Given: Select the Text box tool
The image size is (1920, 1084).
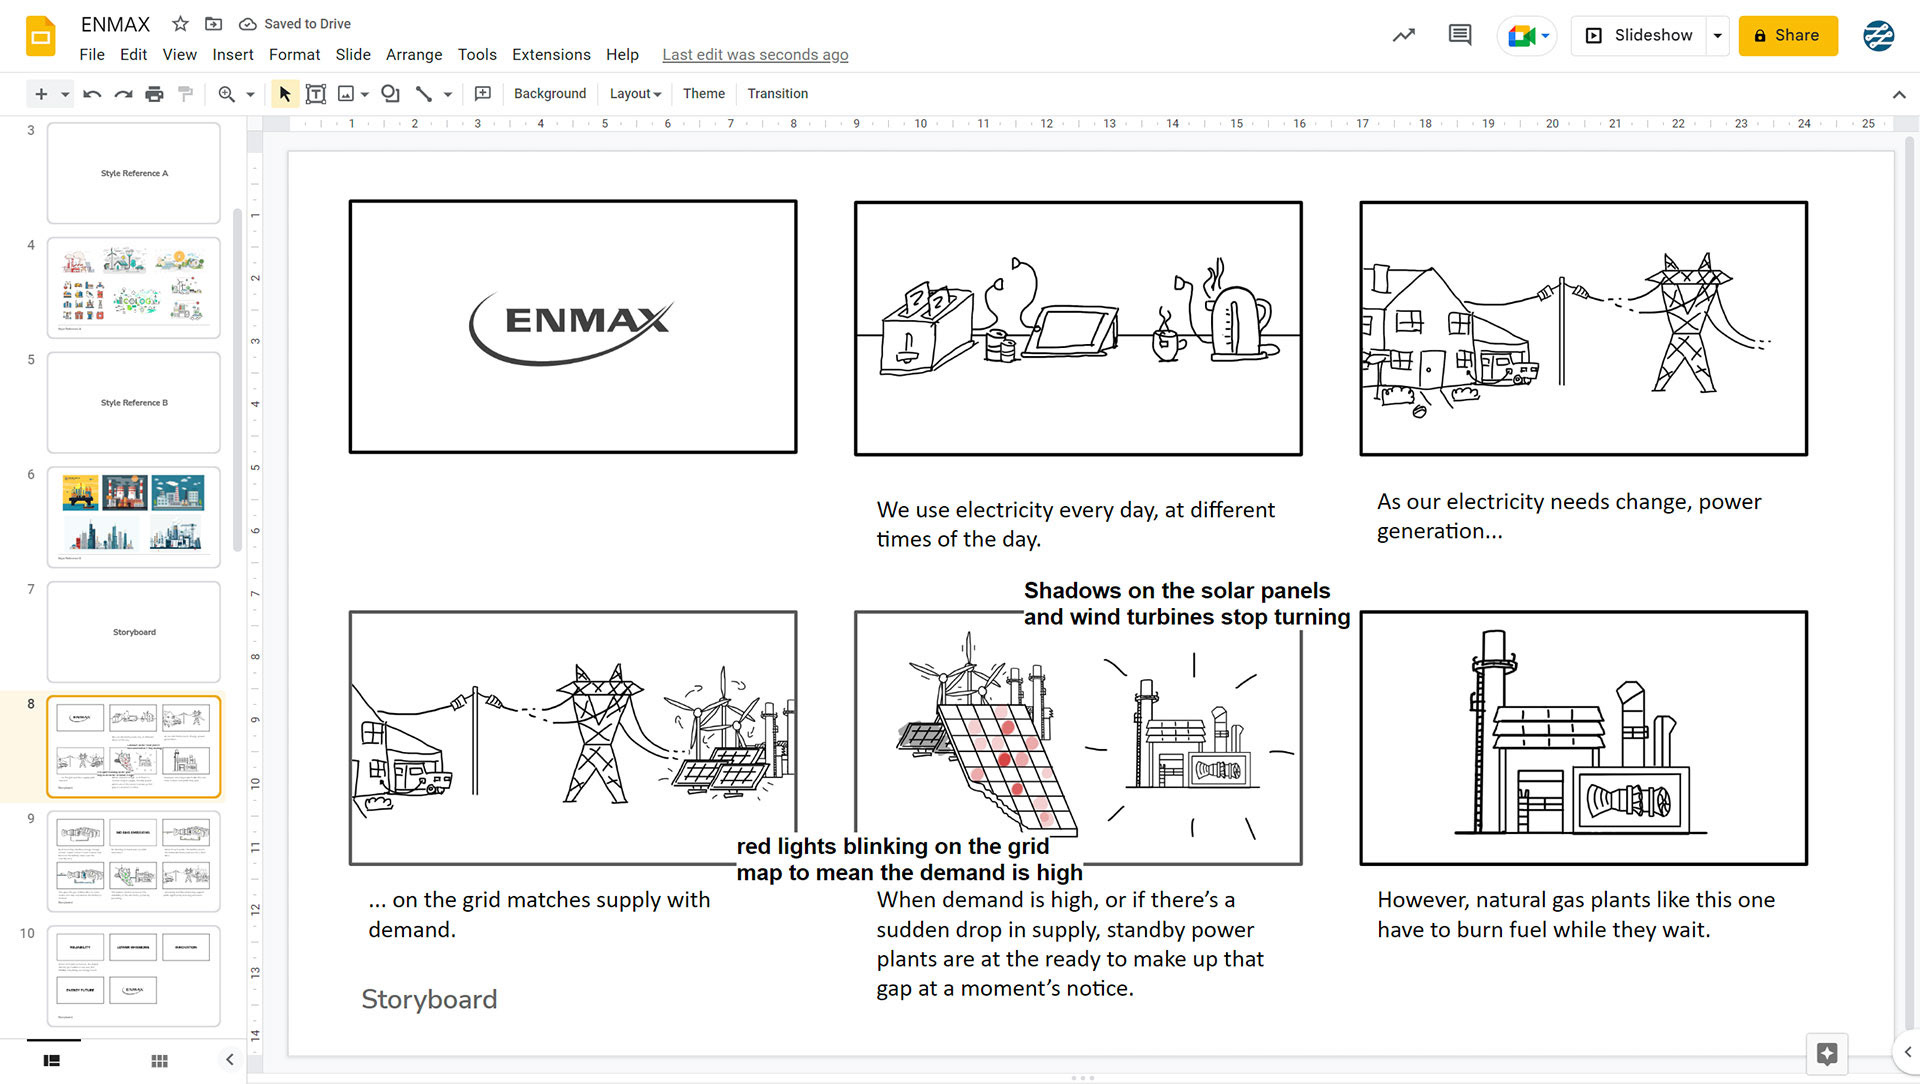Looking at the screenshot, I should coord(316,94).
